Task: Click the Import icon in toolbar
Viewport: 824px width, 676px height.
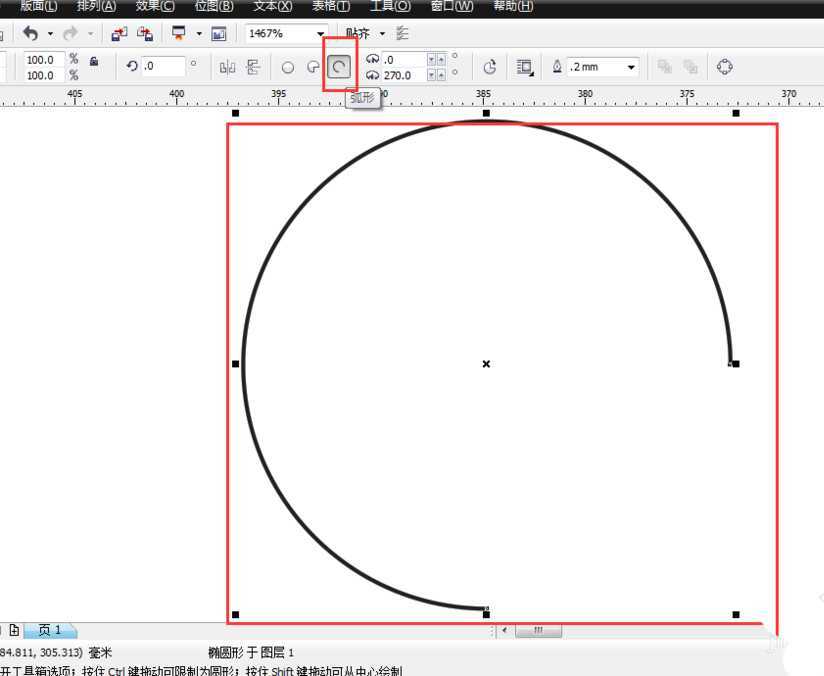Action: pos(119,33)
